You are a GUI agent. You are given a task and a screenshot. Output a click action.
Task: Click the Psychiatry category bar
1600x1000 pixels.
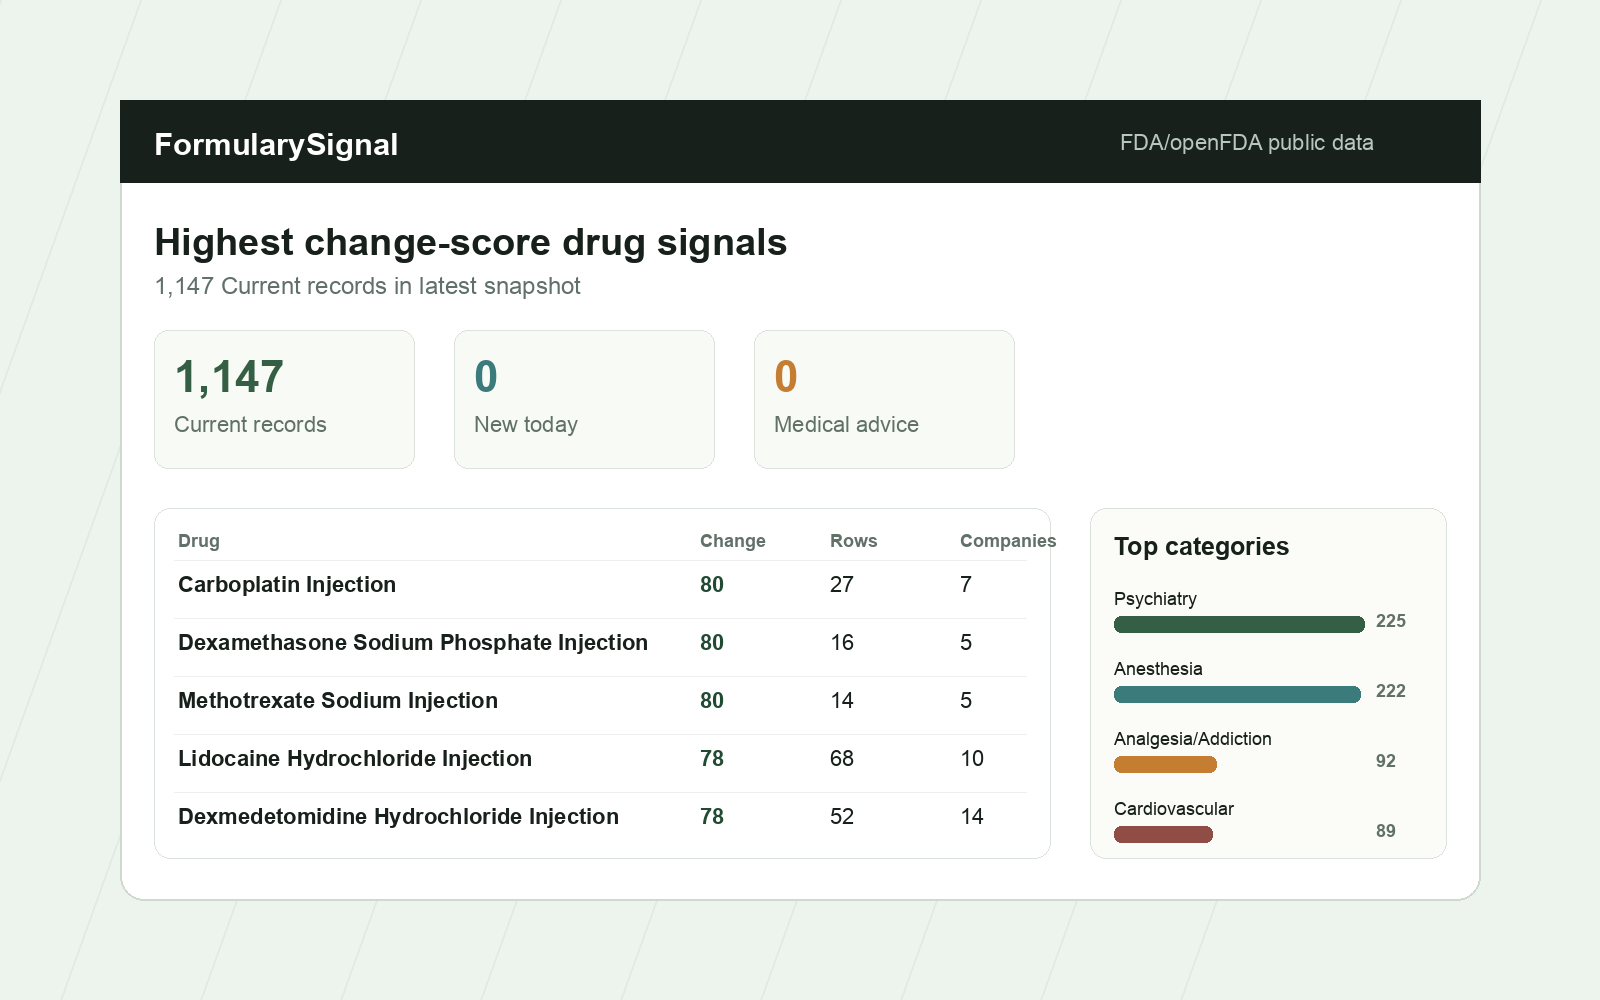pyautogui.click(x=1238, y=624)
